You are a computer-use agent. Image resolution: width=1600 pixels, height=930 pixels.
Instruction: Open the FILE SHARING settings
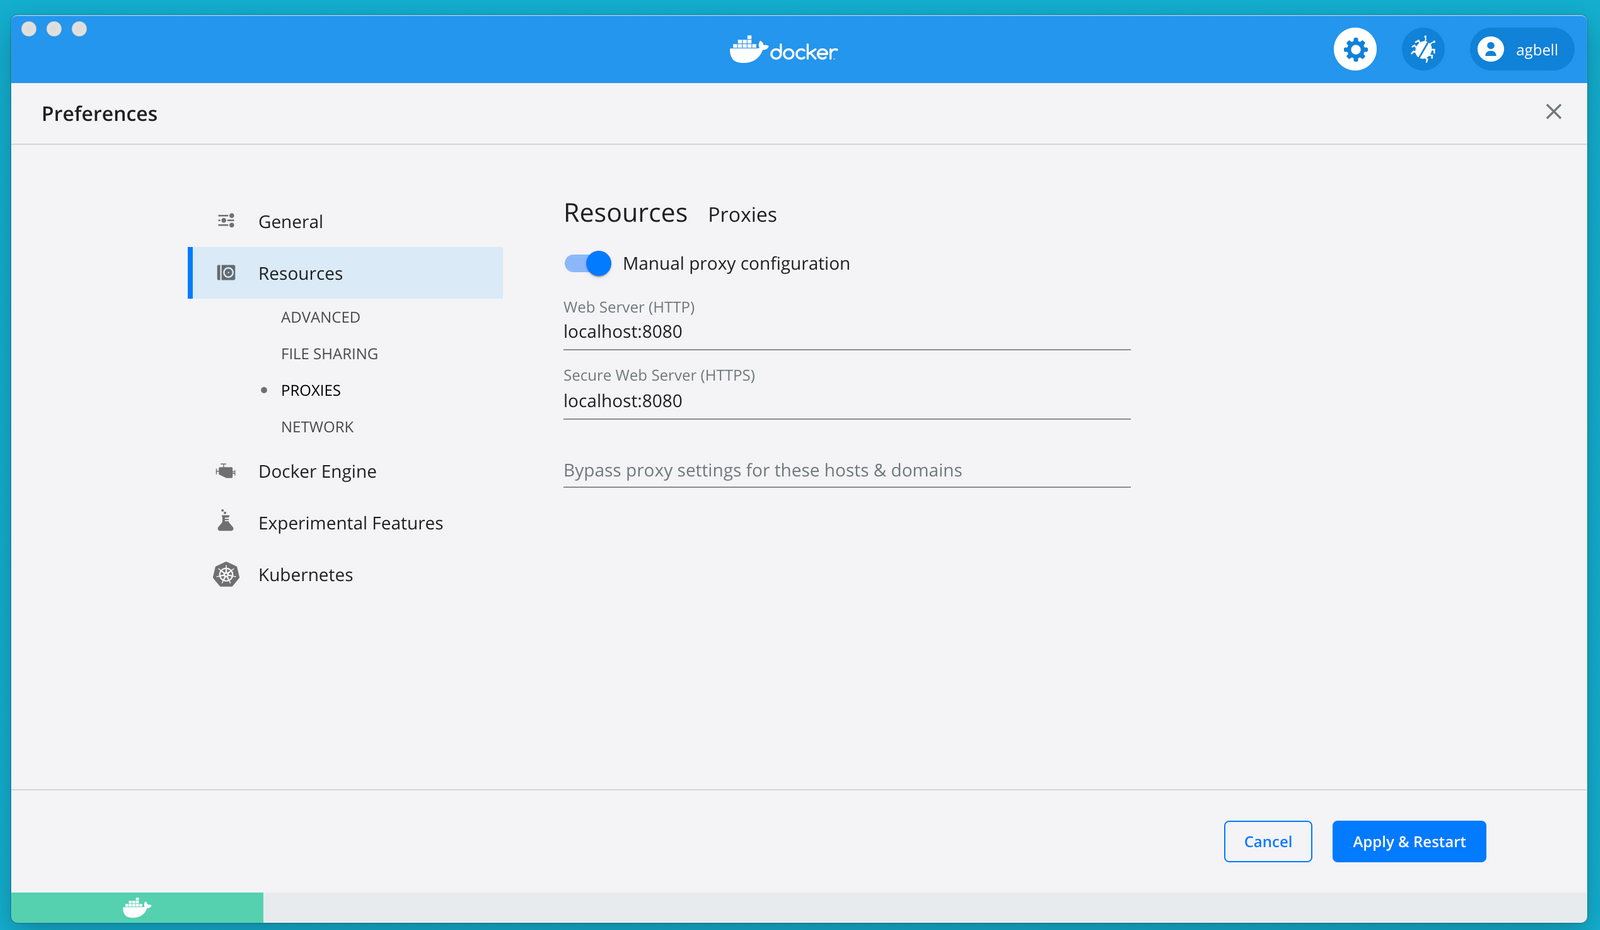[x=329, y=353]
